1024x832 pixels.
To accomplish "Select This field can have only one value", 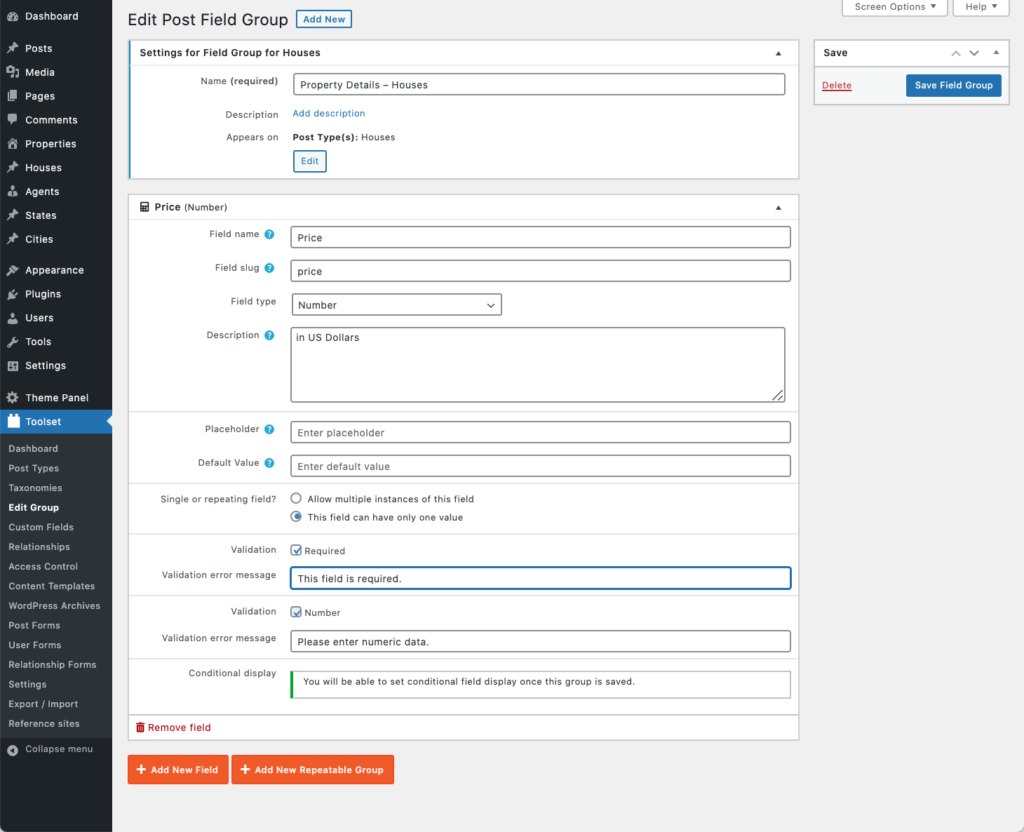I will pyautogui.click(x=296, y=517).
